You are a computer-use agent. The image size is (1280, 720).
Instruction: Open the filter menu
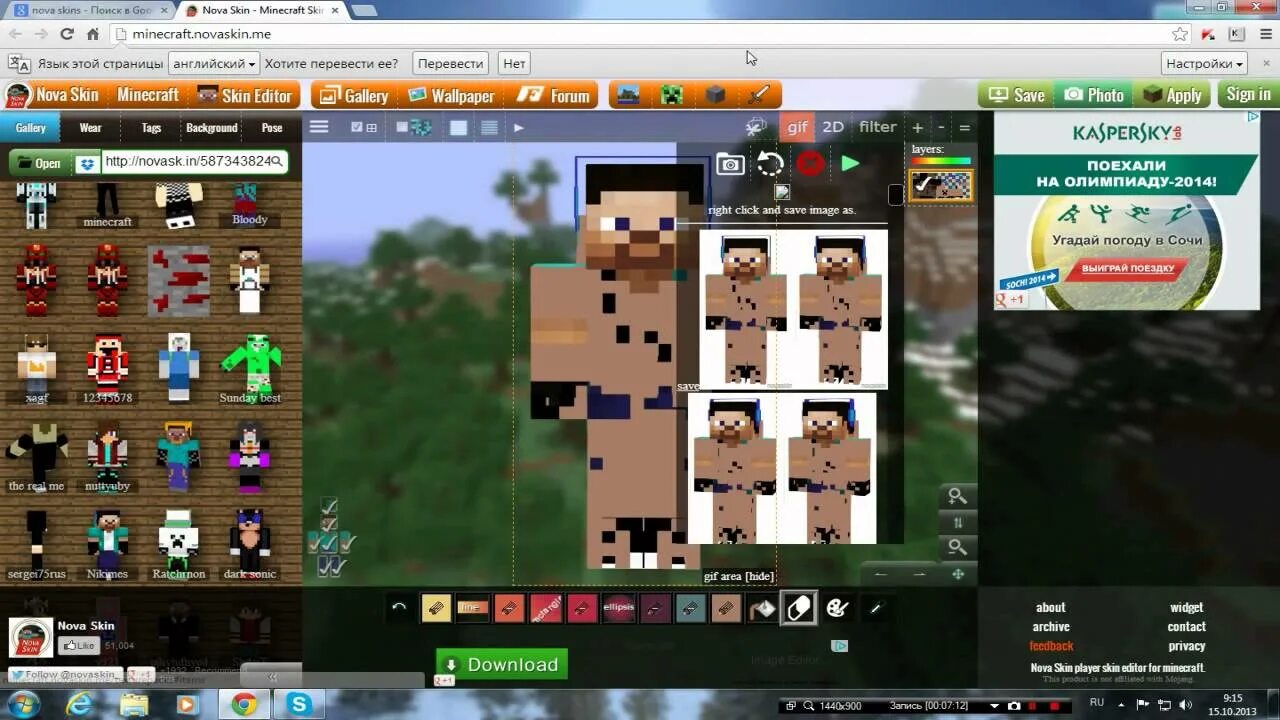877,127
